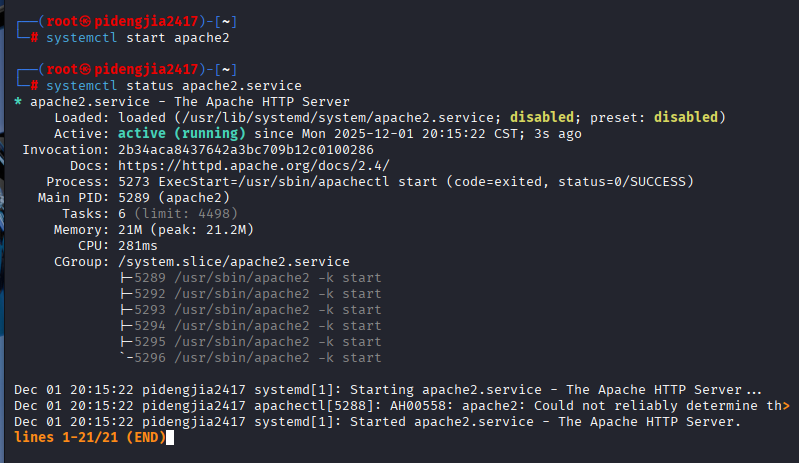This screenshot has height=463, width=799.
Task: Click the first yellow 'disabled' word in Loaded line
Action: click(x=549, y=117)
